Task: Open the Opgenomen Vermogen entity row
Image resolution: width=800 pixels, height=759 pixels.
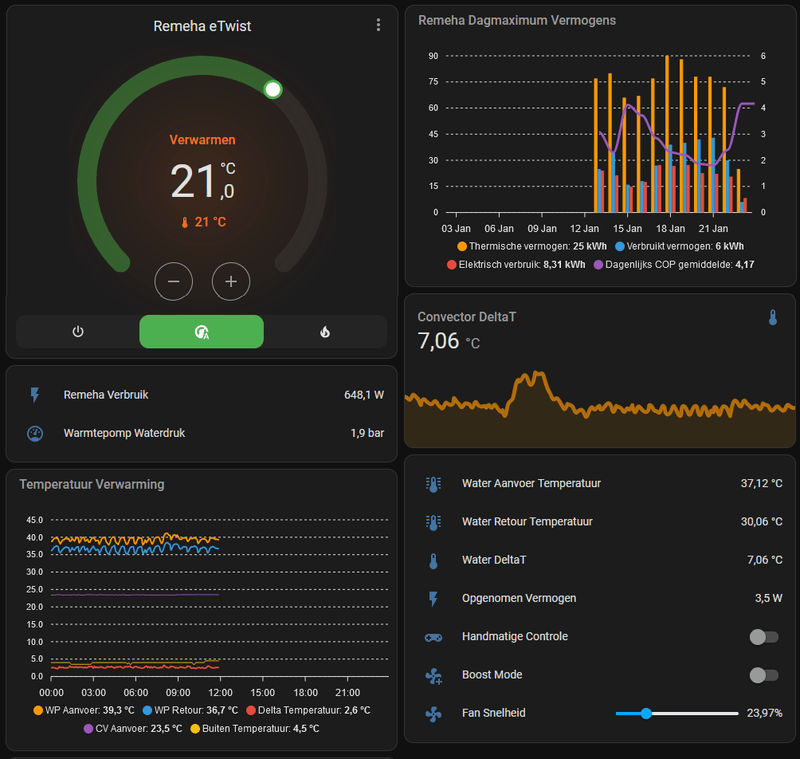Action: tap(600, 598)
